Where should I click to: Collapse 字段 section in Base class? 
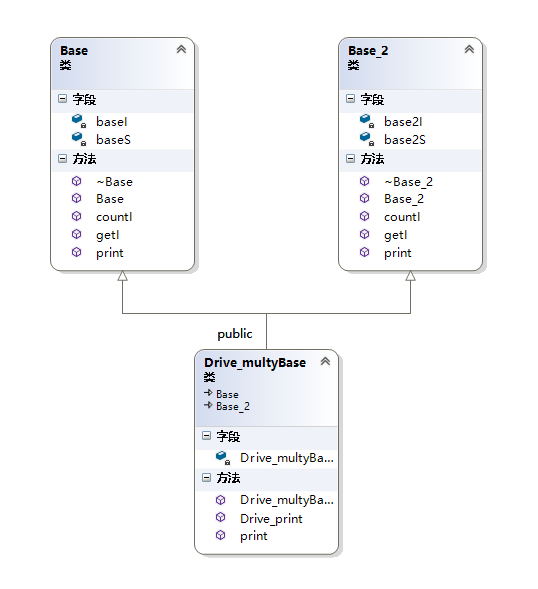tap(62, 99)
